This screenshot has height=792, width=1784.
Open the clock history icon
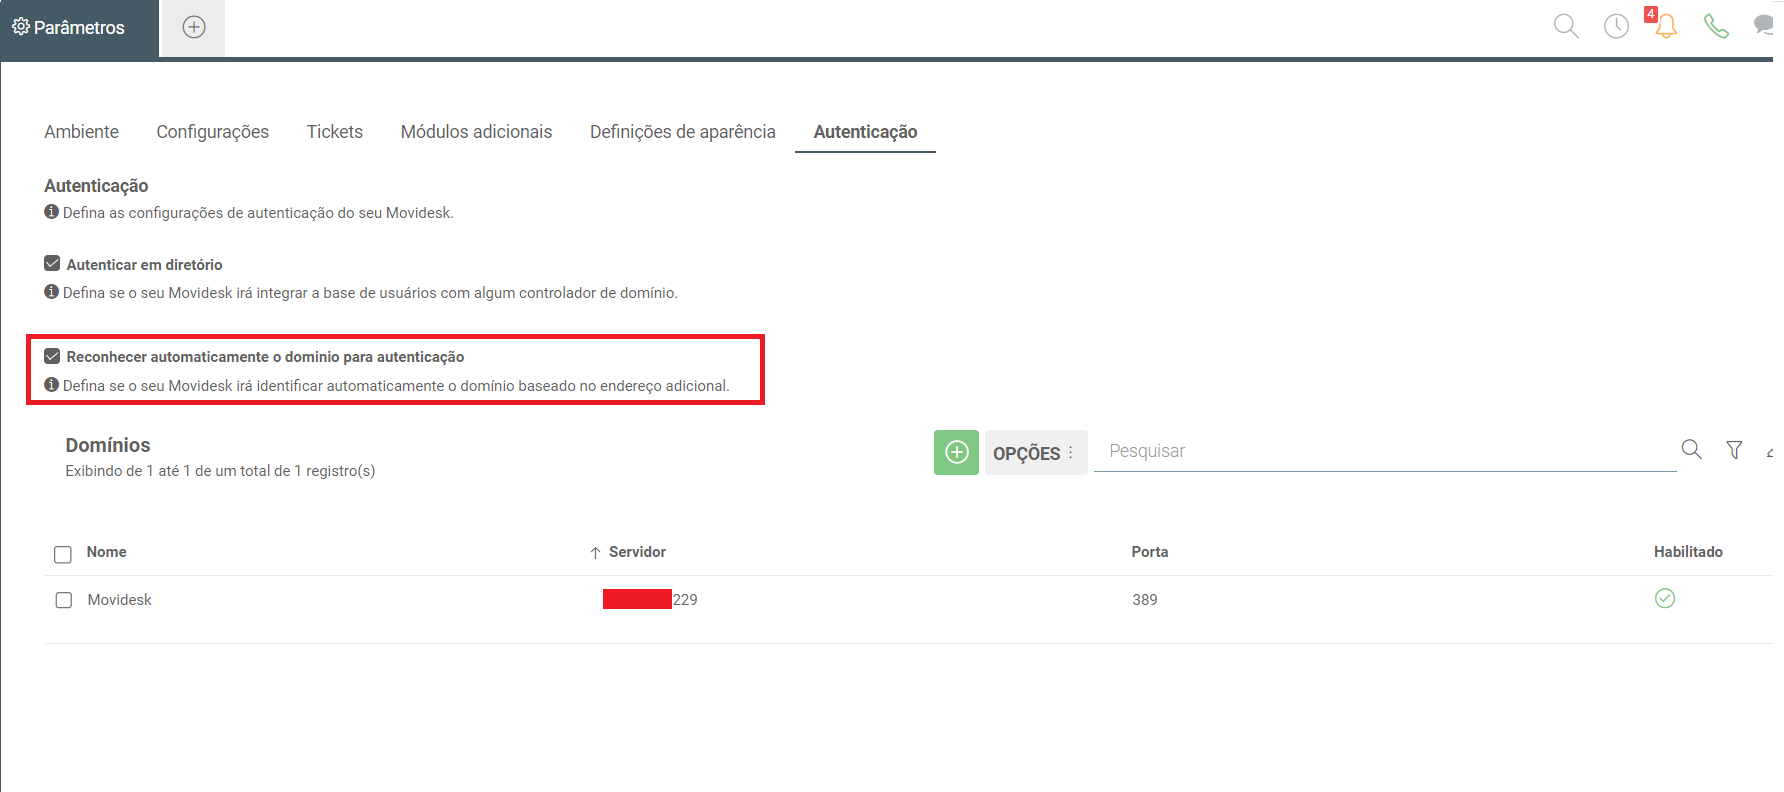click(1616, 26)
